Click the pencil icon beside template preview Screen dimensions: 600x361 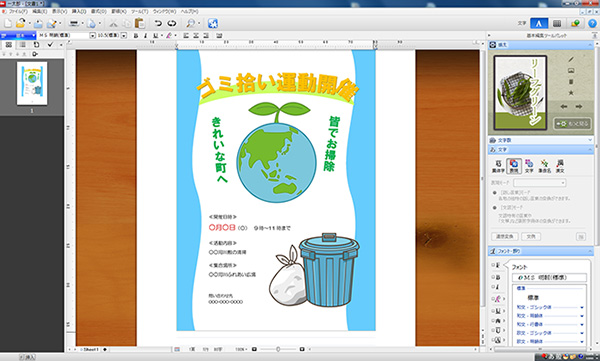(571, 59)
